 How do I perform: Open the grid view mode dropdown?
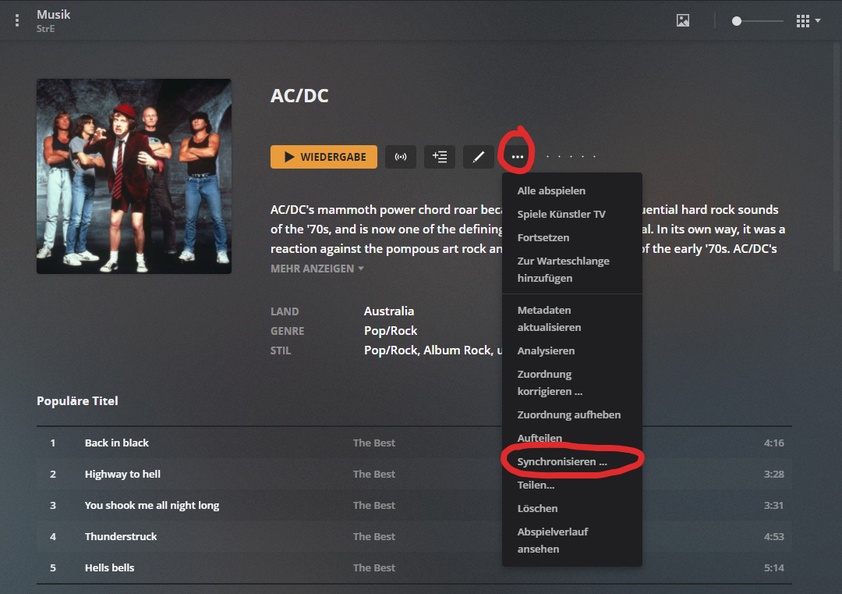808,21
